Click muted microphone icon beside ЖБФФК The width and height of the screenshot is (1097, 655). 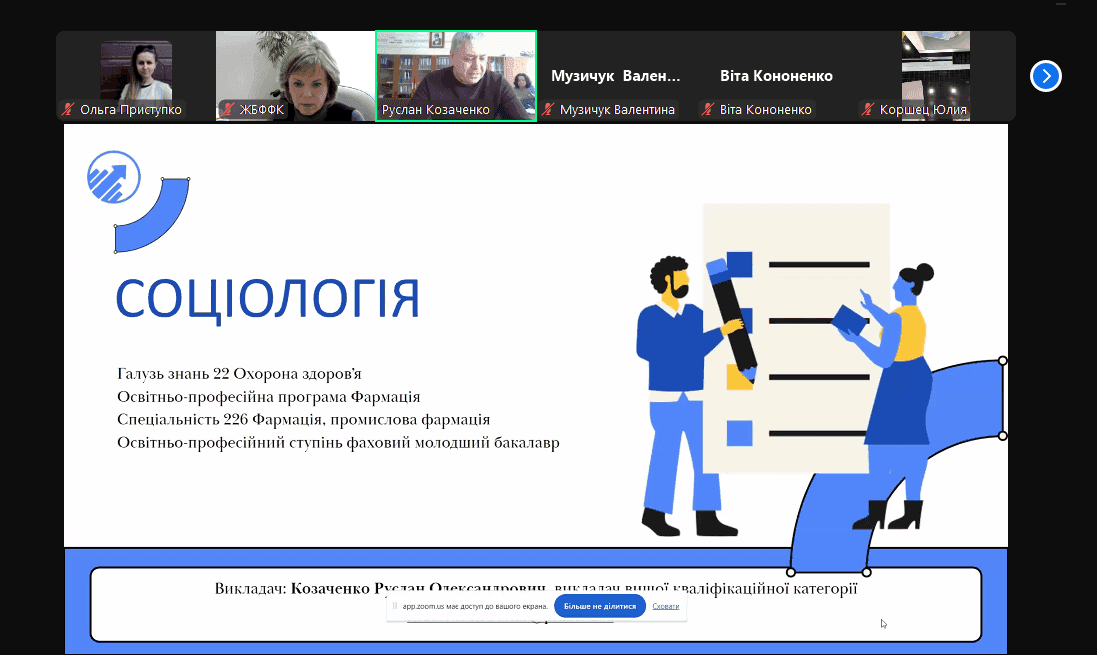(x=227, y=109)
